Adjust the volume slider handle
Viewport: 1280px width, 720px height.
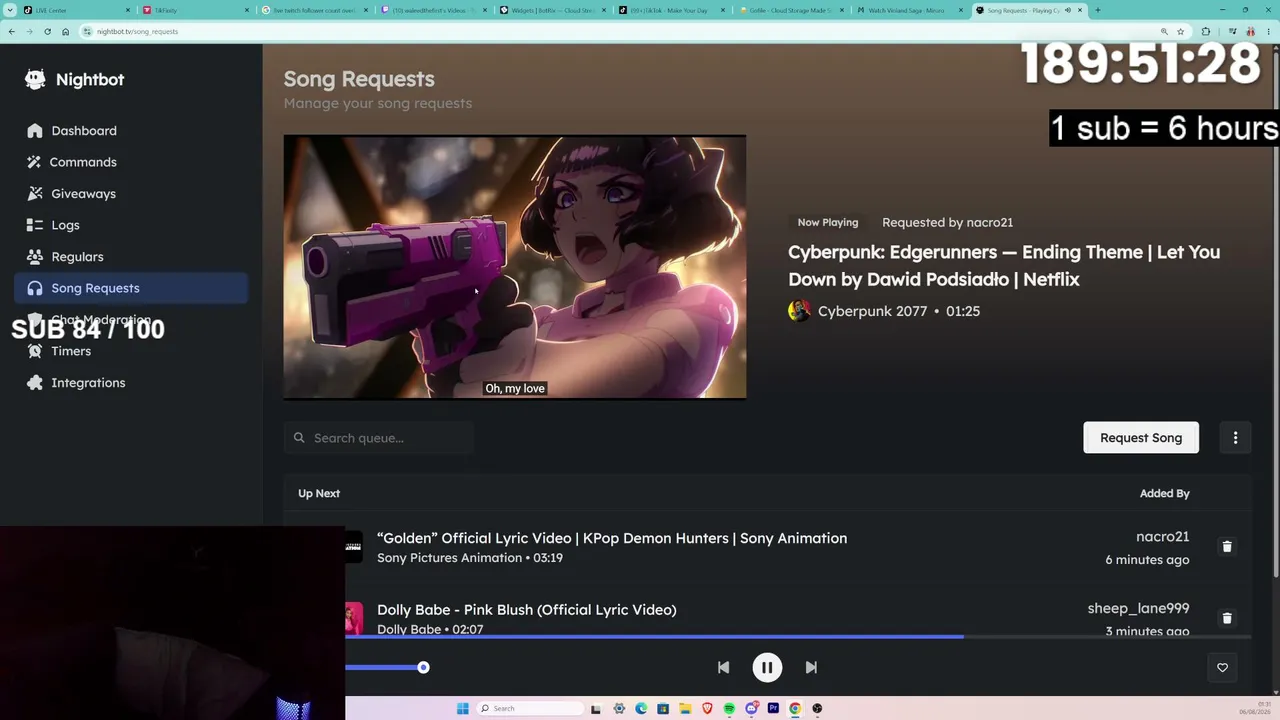(423, 667)
